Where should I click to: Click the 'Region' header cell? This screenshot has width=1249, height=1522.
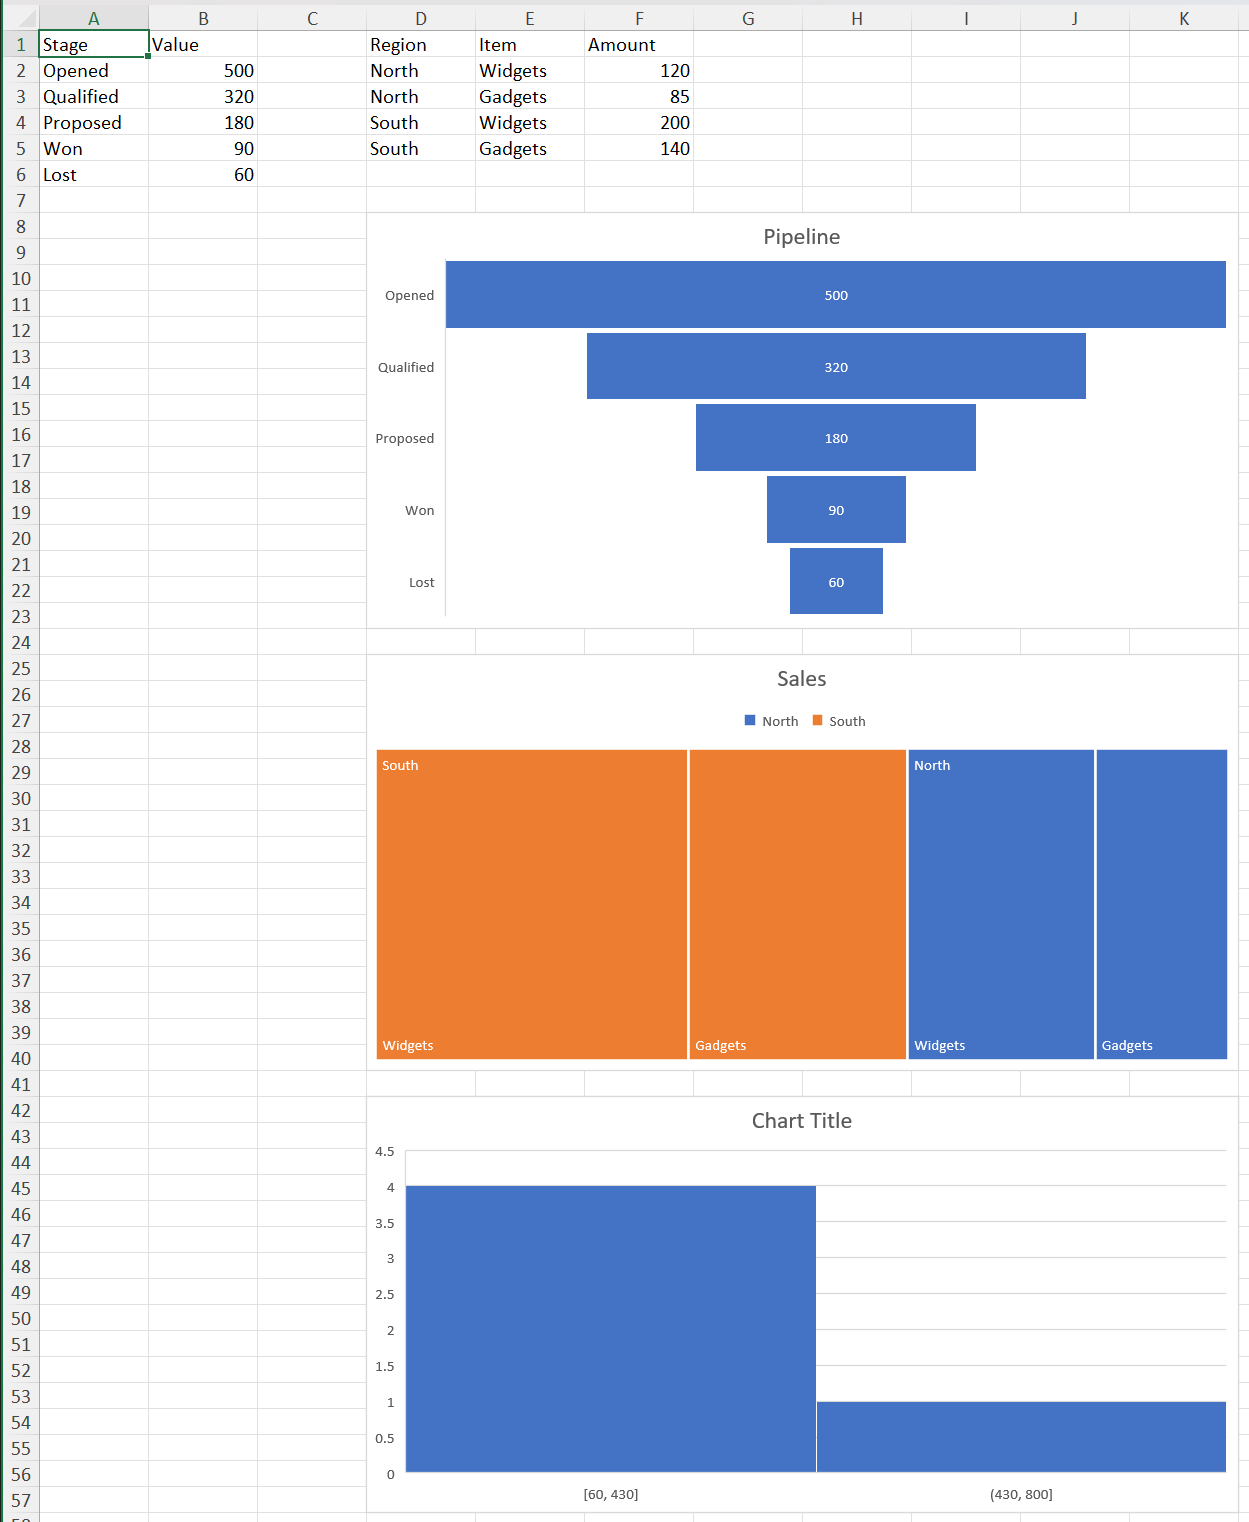[x=421, y=44]
